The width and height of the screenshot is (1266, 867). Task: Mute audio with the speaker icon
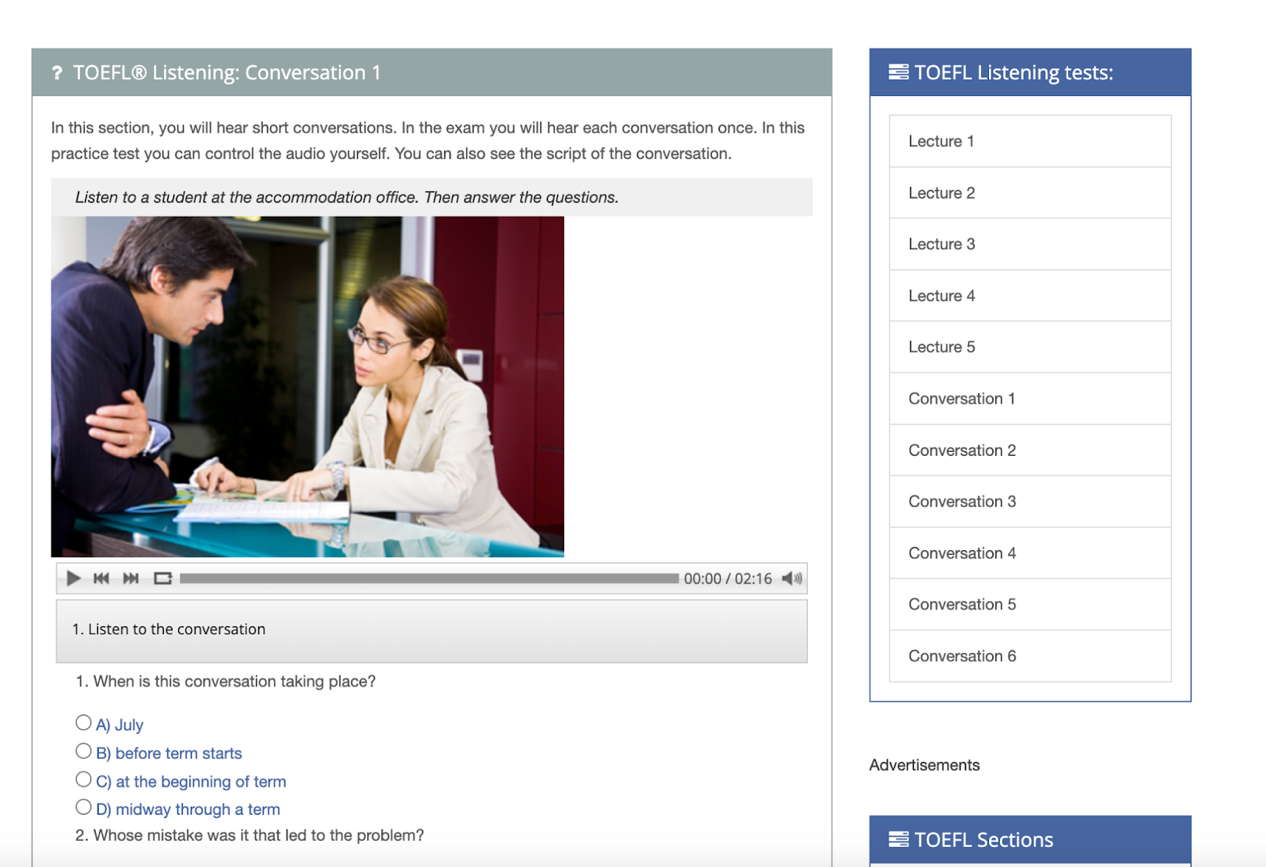click(x=792, y=578)
